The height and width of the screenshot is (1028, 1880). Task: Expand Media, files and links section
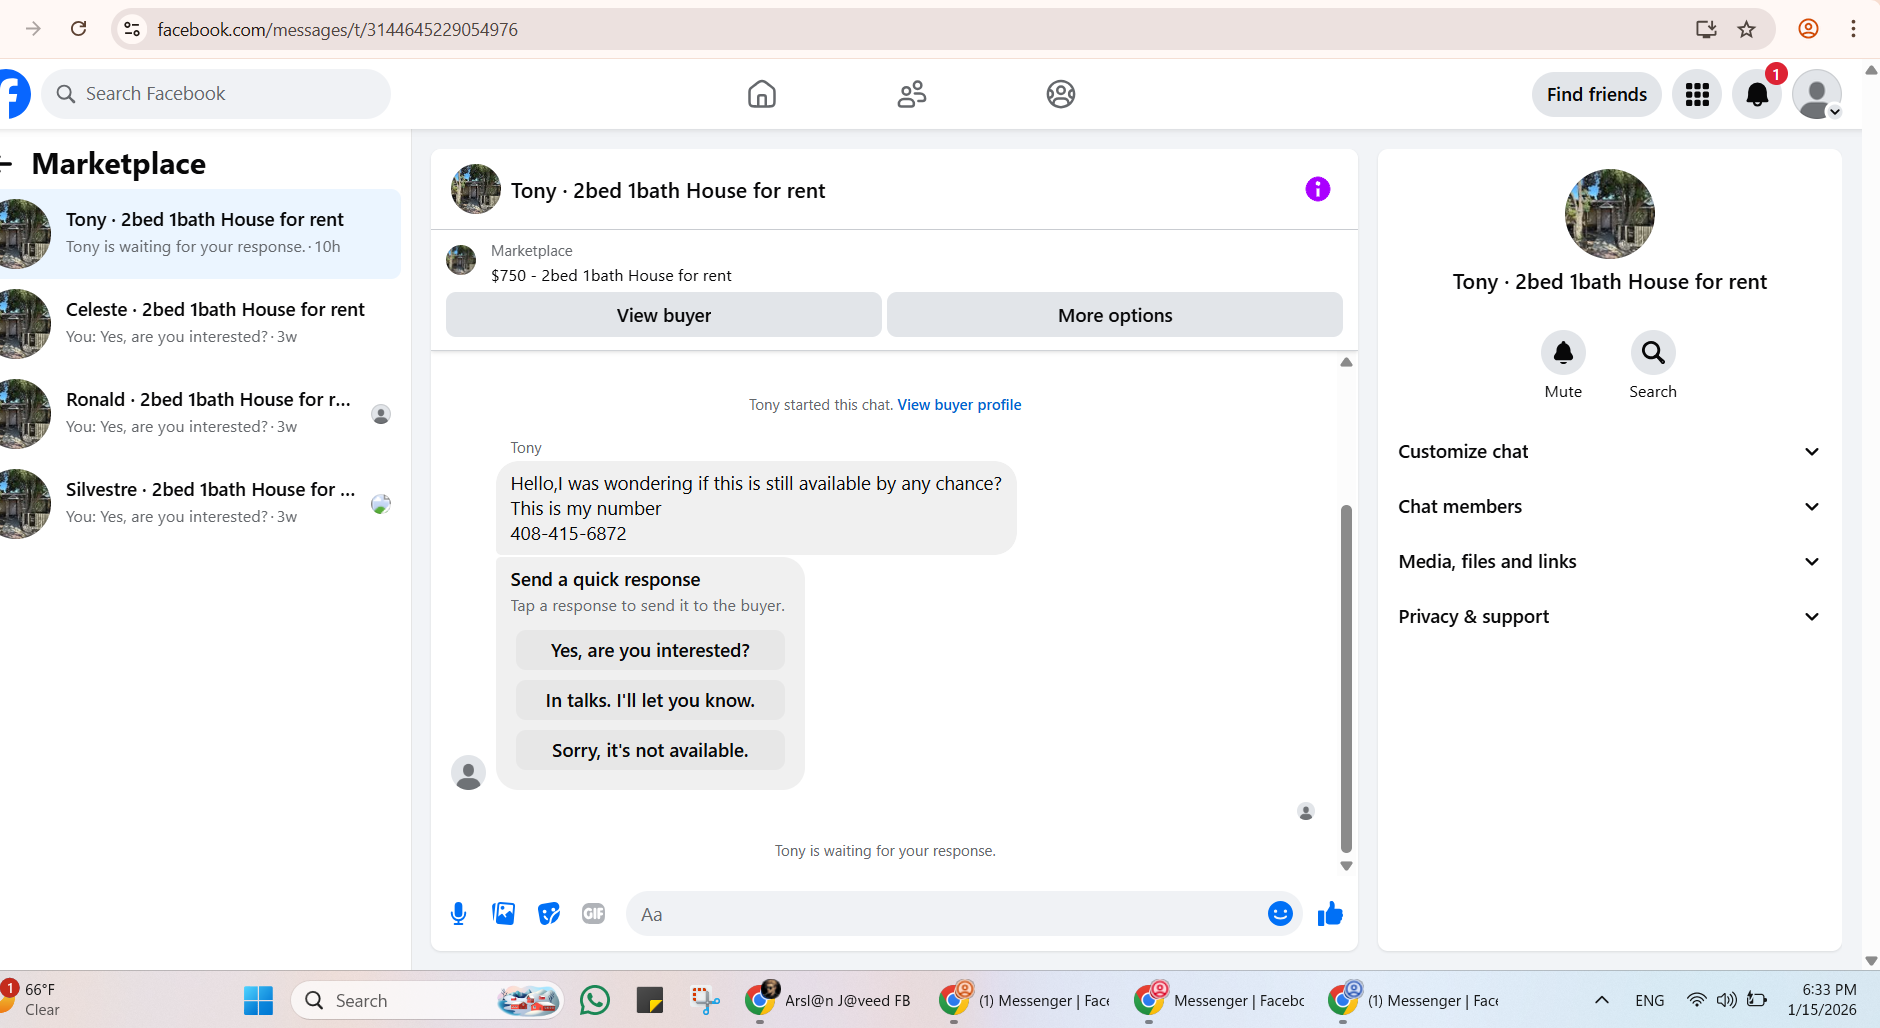coord(1609,562)
